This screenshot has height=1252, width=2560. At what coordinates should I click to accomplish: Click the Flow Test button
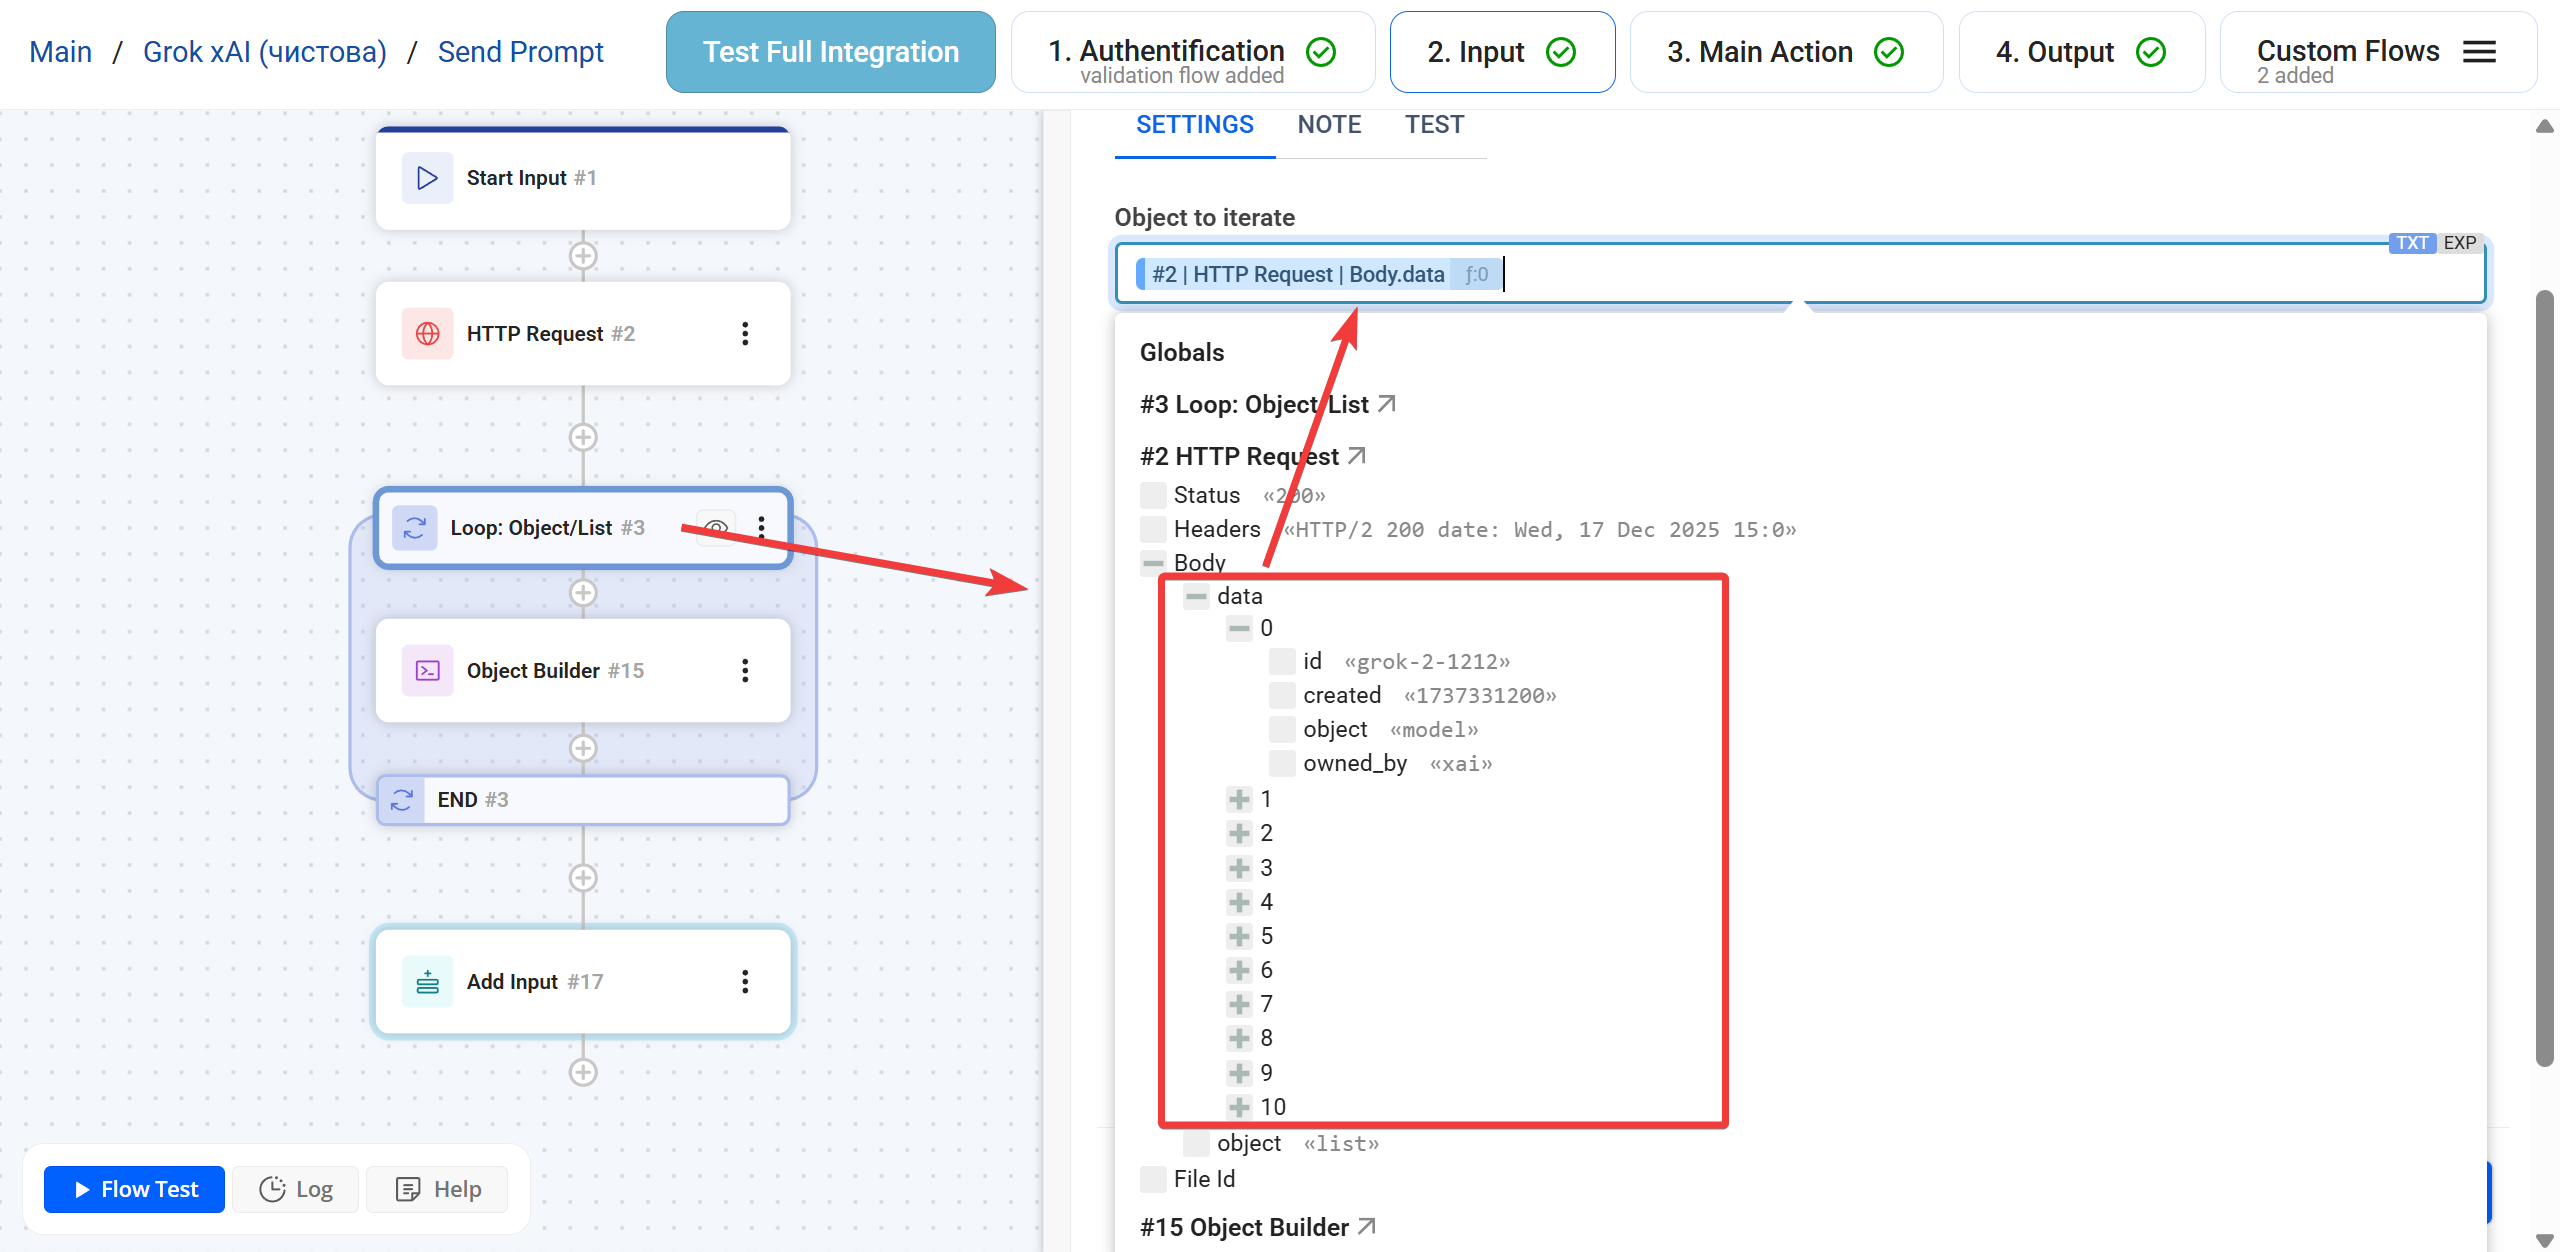click(x=133, y=1189)
